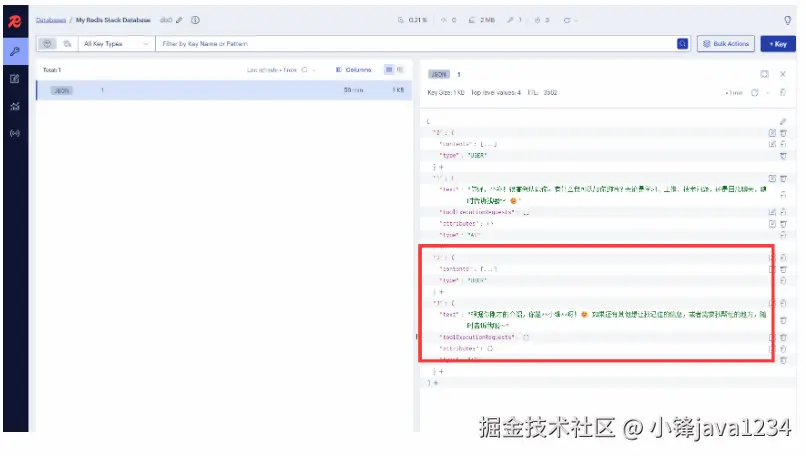Select the JSON key row named 1
This screenshot has width=806, height=456.
[x=224, y=90]
